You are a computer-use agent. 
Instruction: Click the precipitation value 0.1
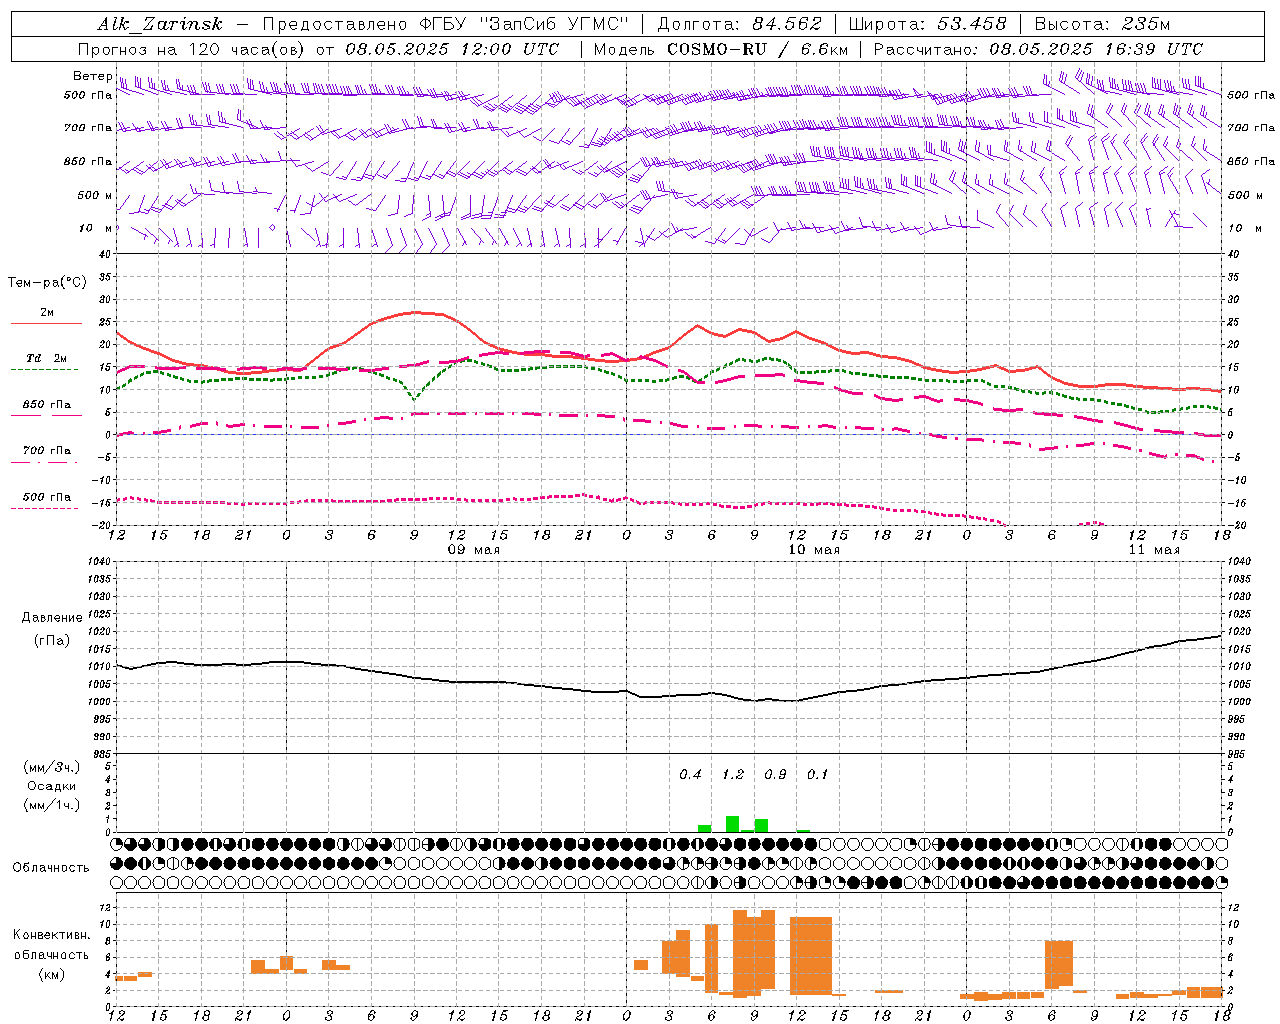click(x=817, y=774)
